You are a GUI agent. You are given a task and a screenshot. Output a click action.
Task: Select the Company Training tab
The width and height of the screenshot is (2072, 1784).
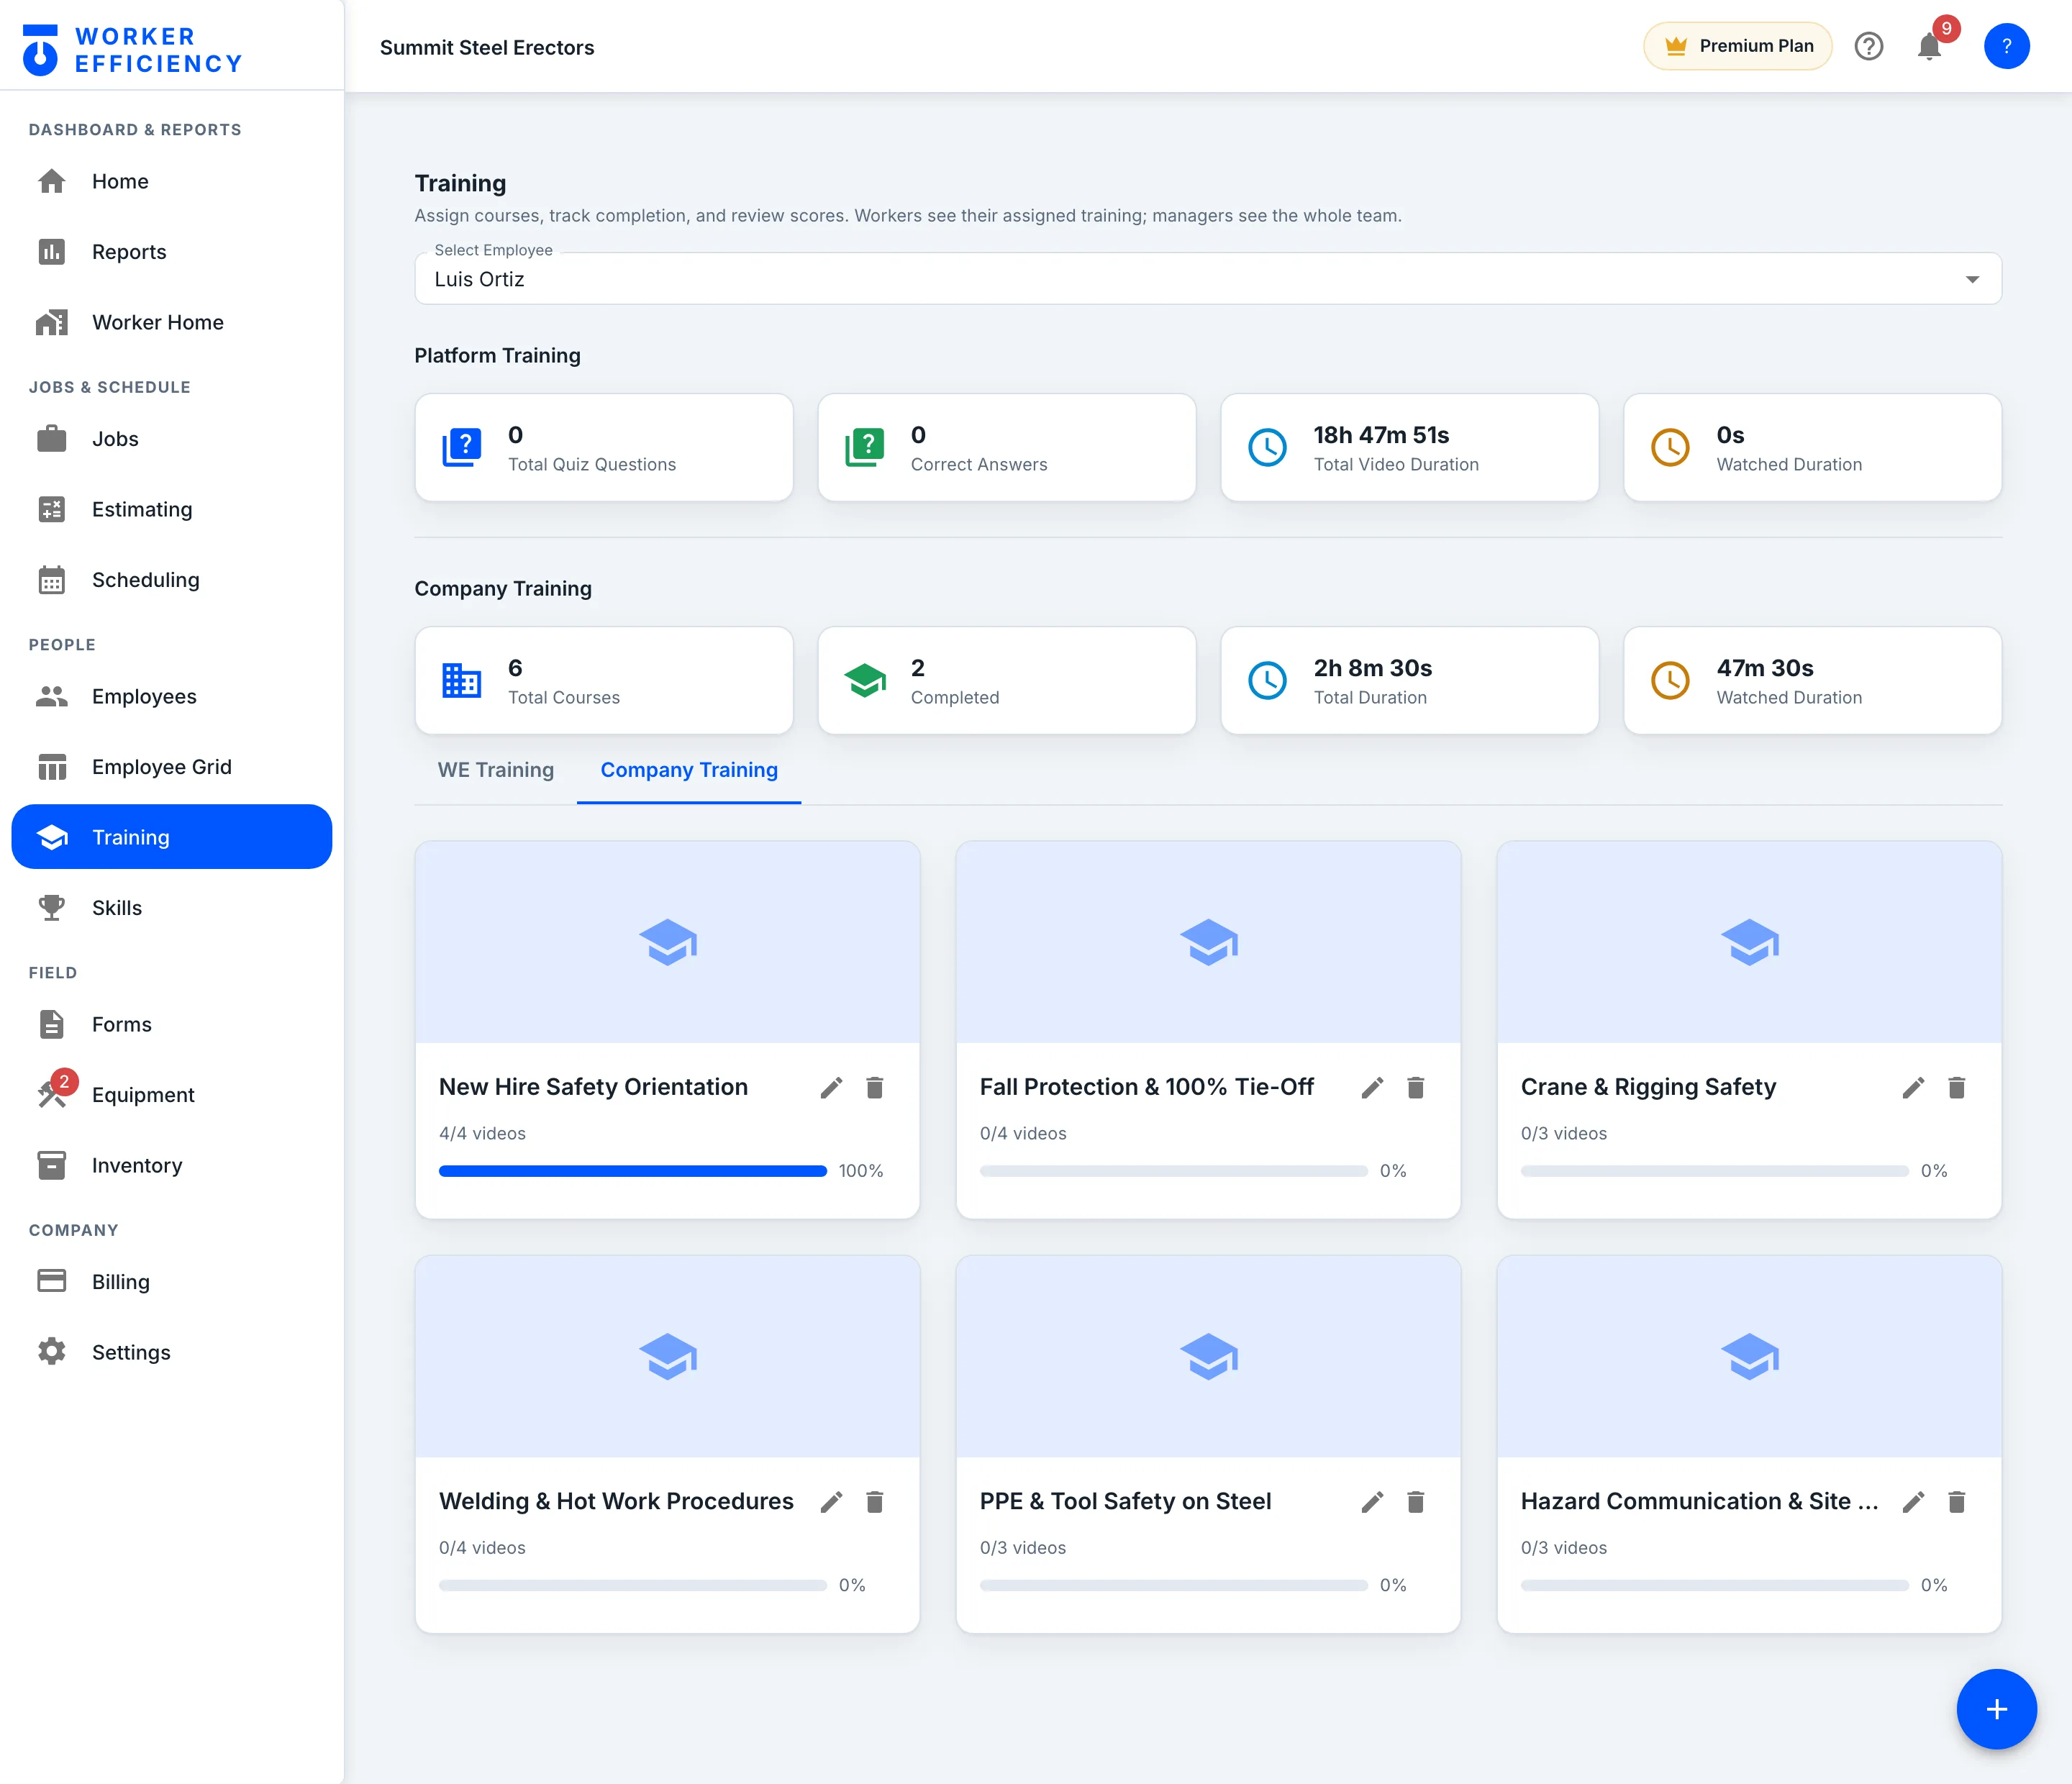point(689,770)
